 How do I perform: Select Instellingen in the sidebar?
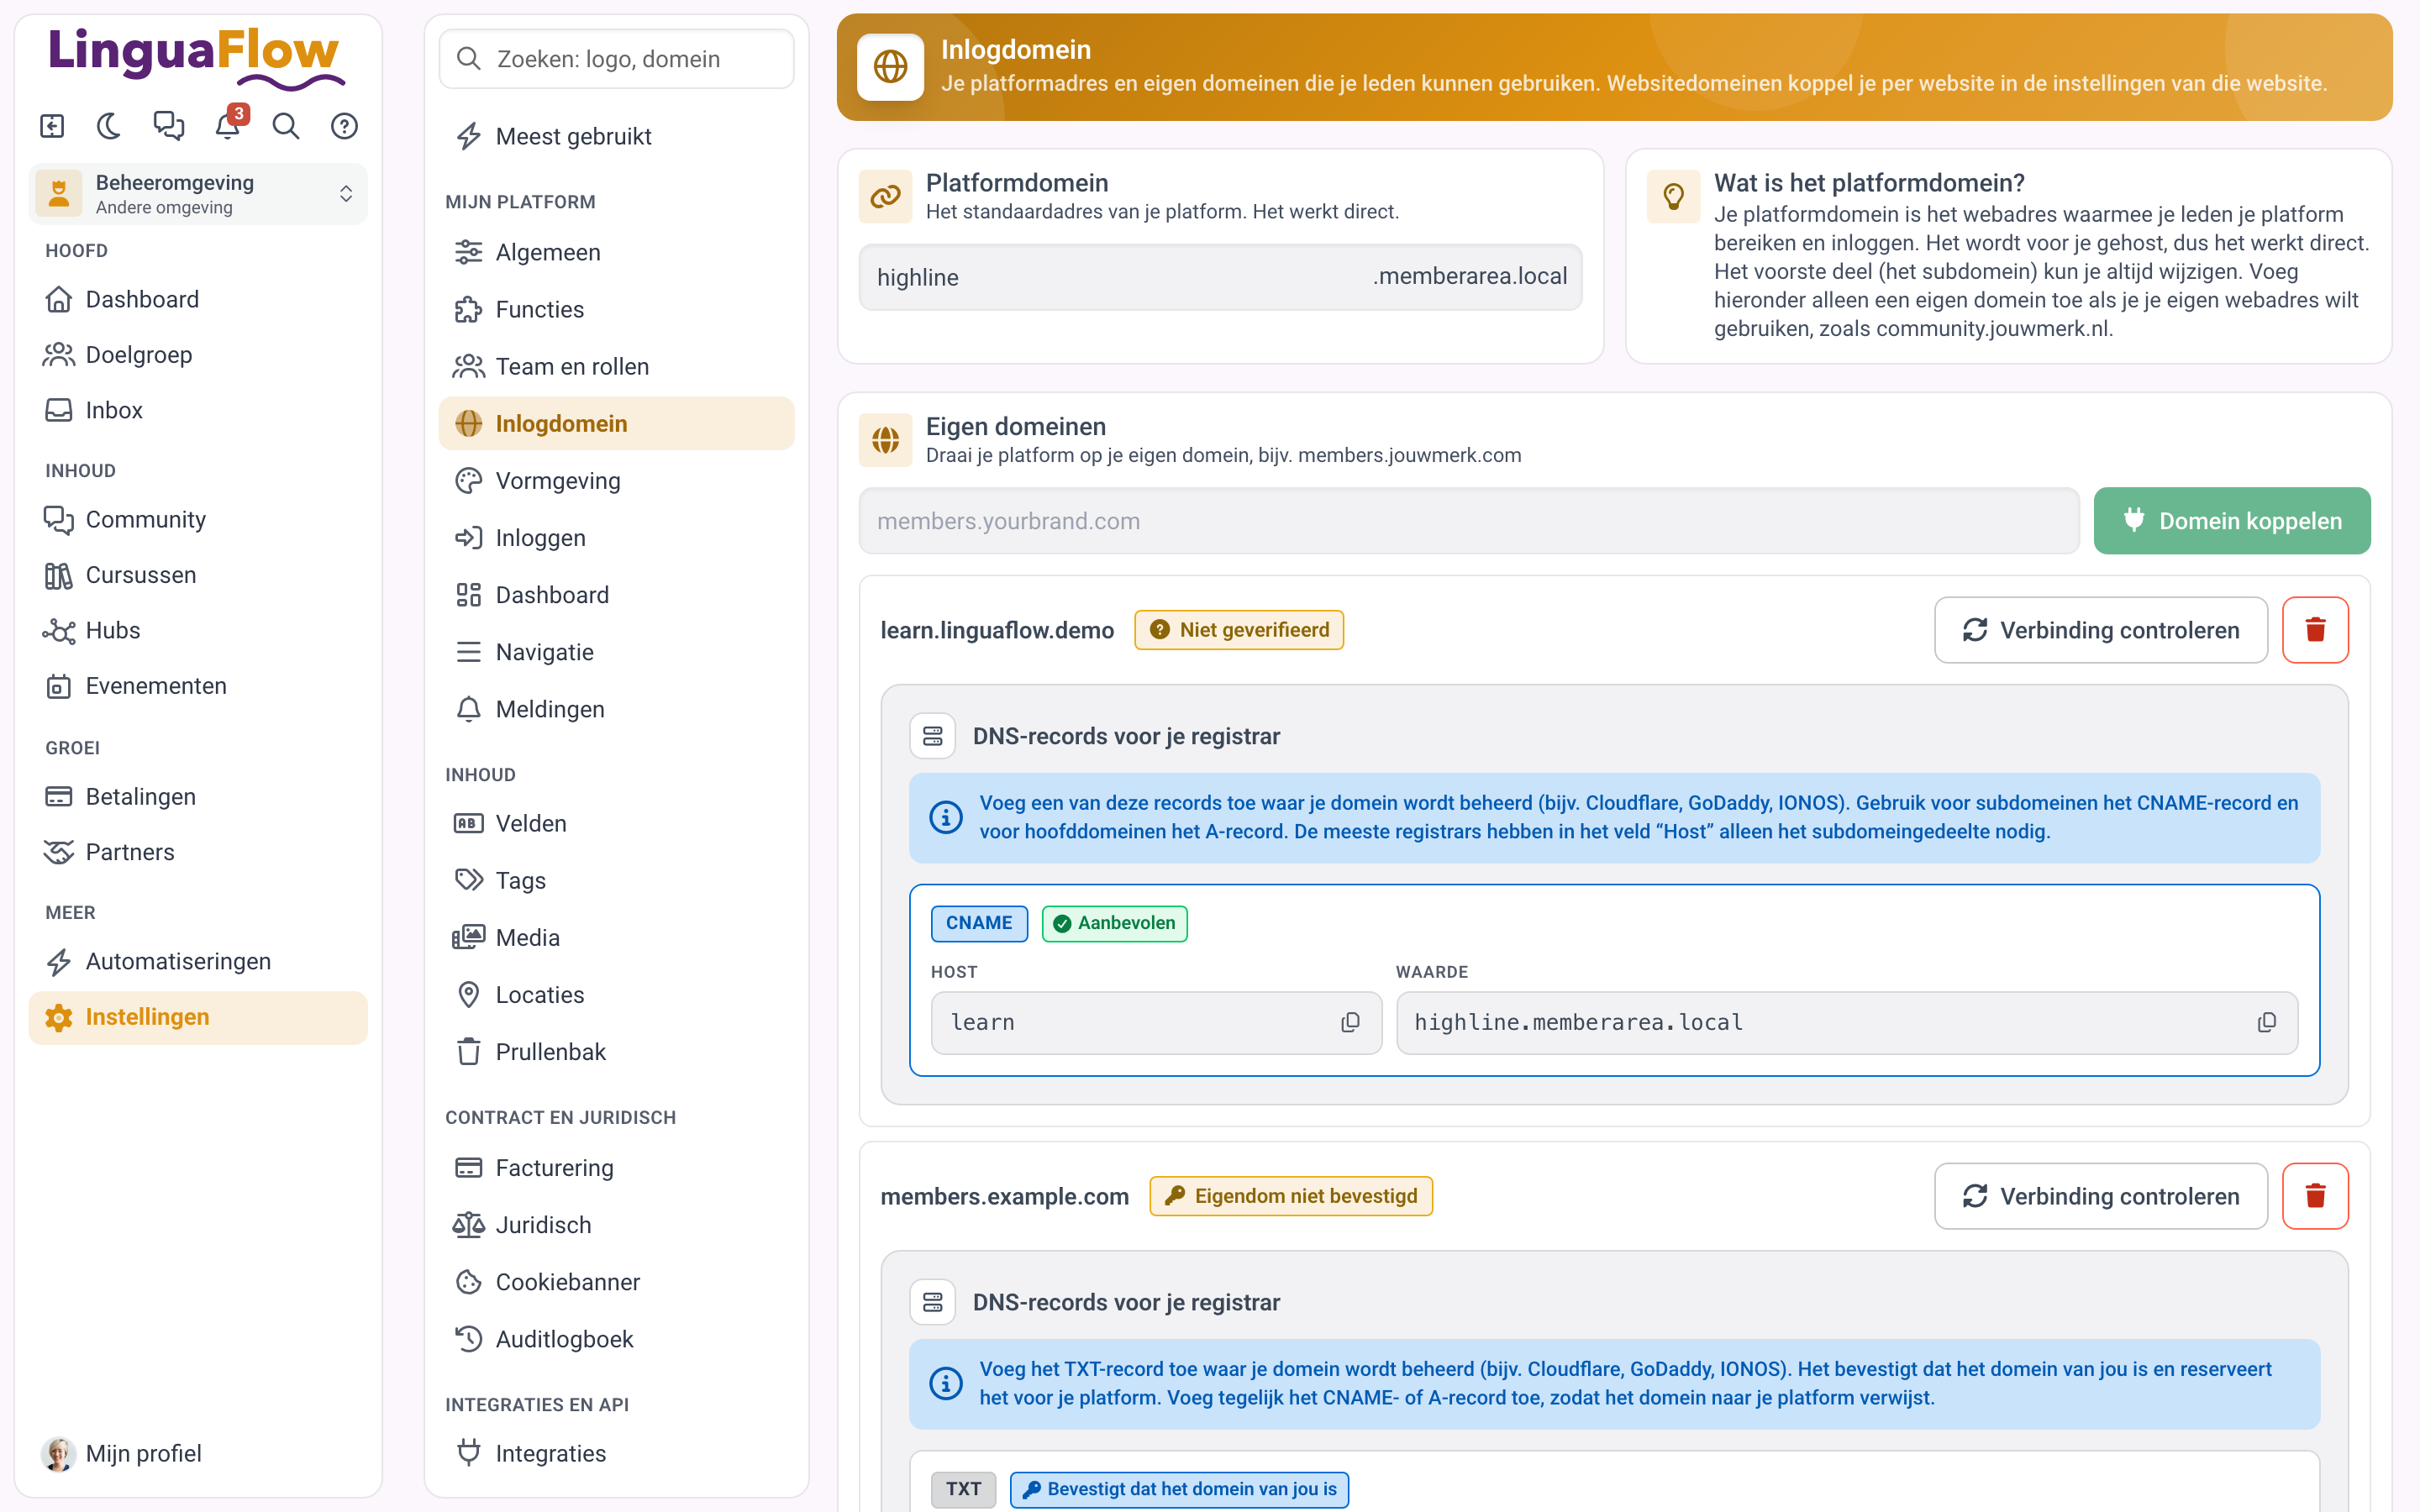click(198, 1017)
